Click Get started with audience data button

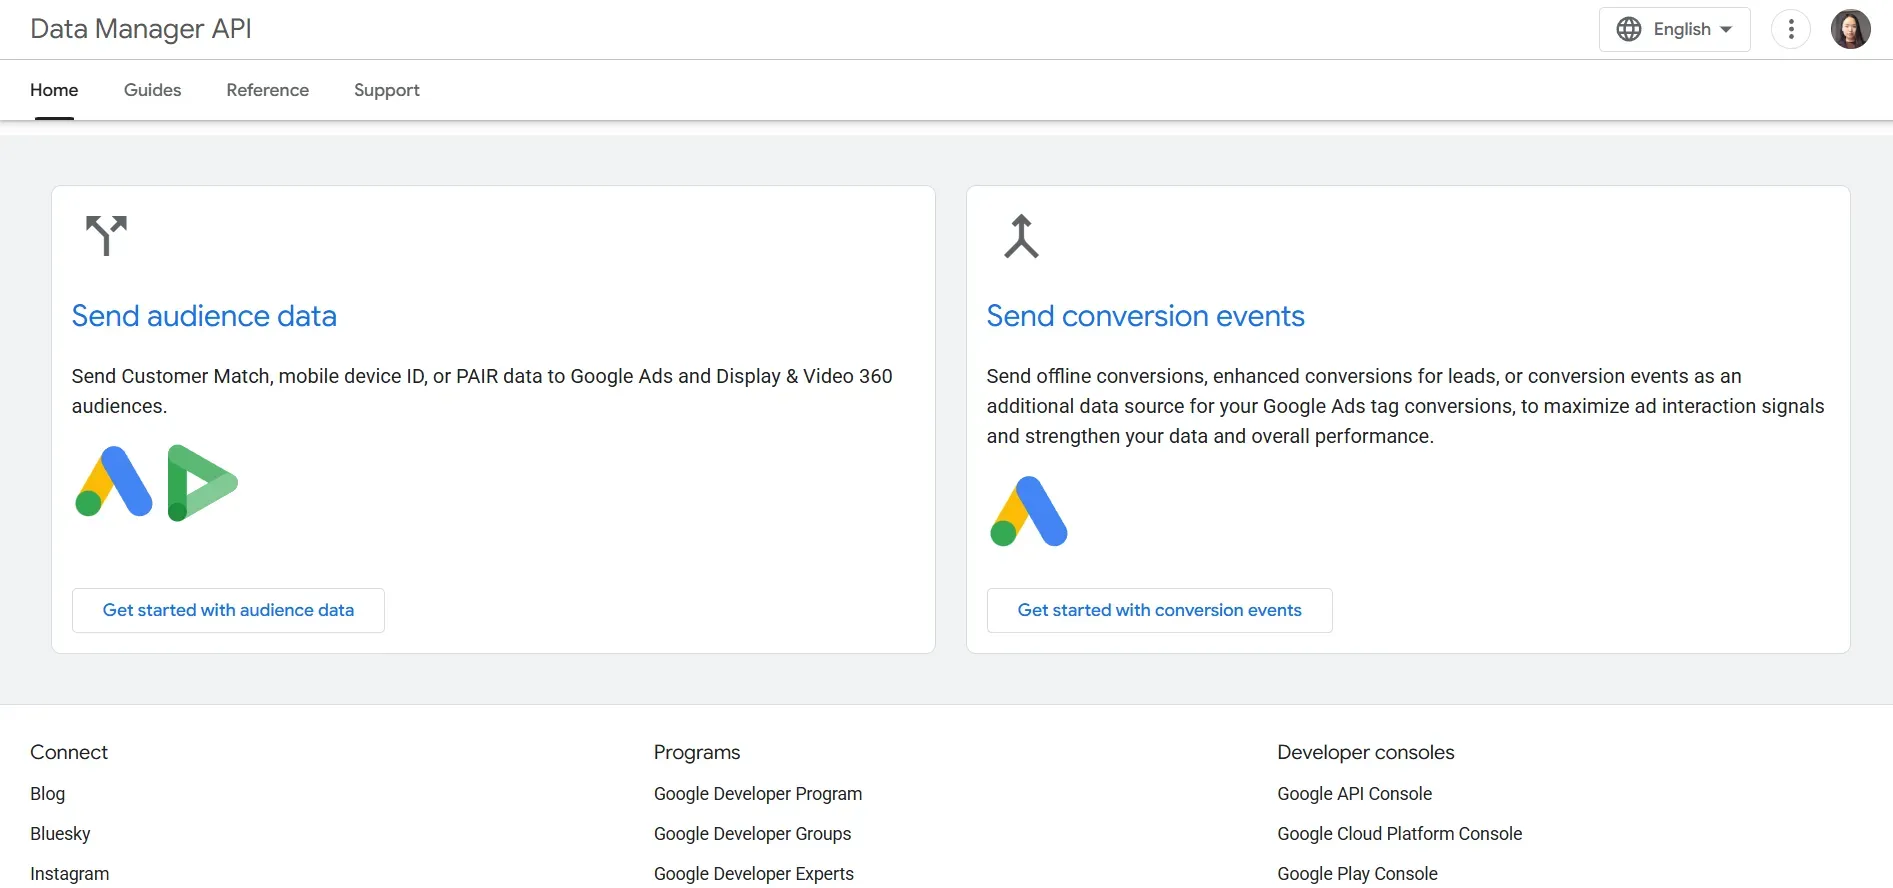pyautogui.click(x=228, y=610)
